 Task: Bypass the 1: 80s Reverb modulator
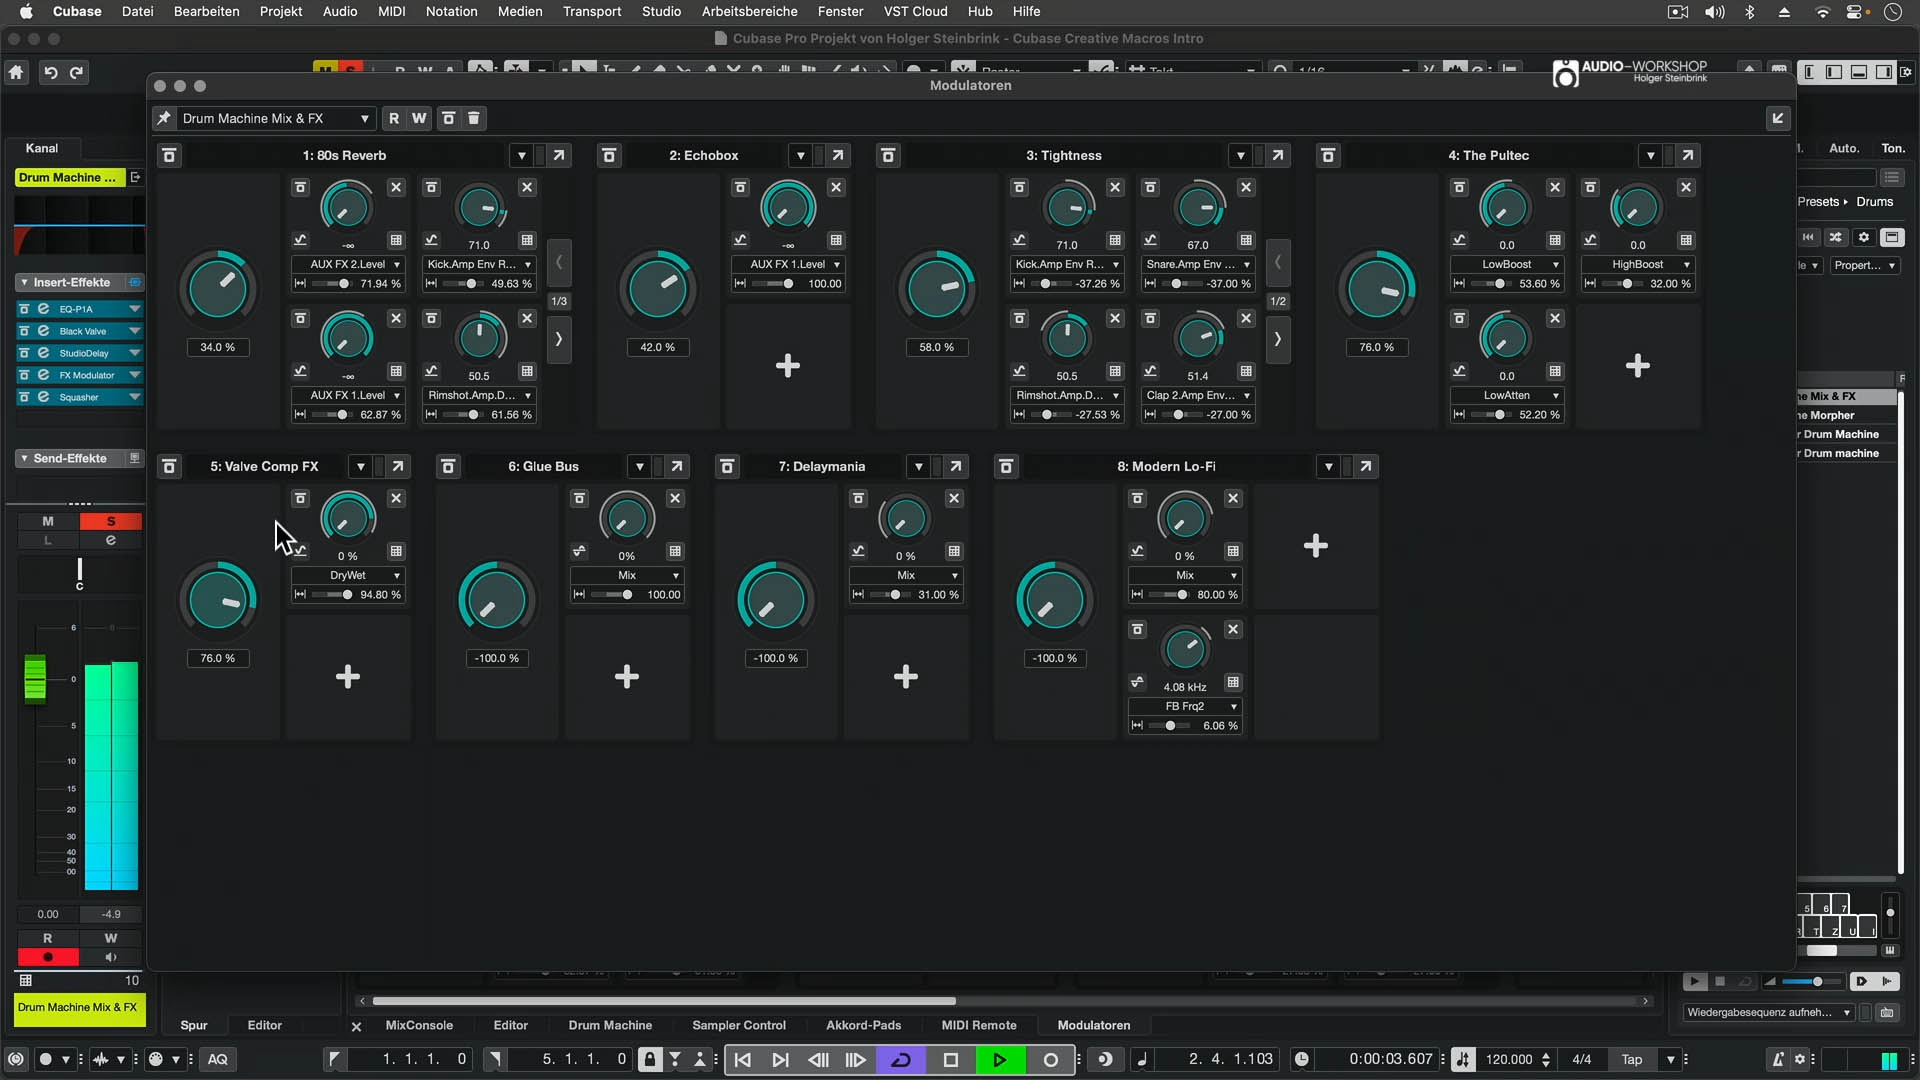pyautogui.click(x=169, y=155)
